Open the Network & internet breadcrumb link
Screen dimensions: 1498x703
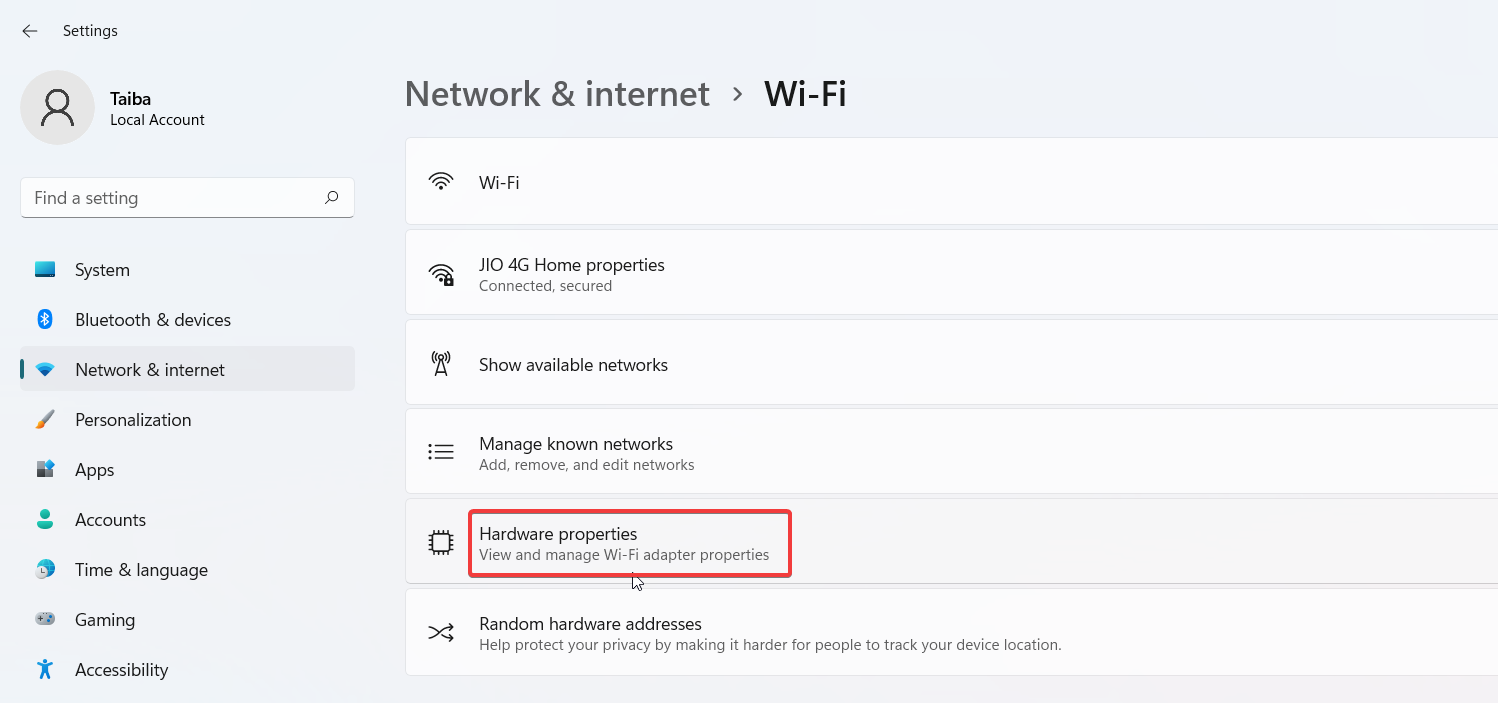pos(557,93)
